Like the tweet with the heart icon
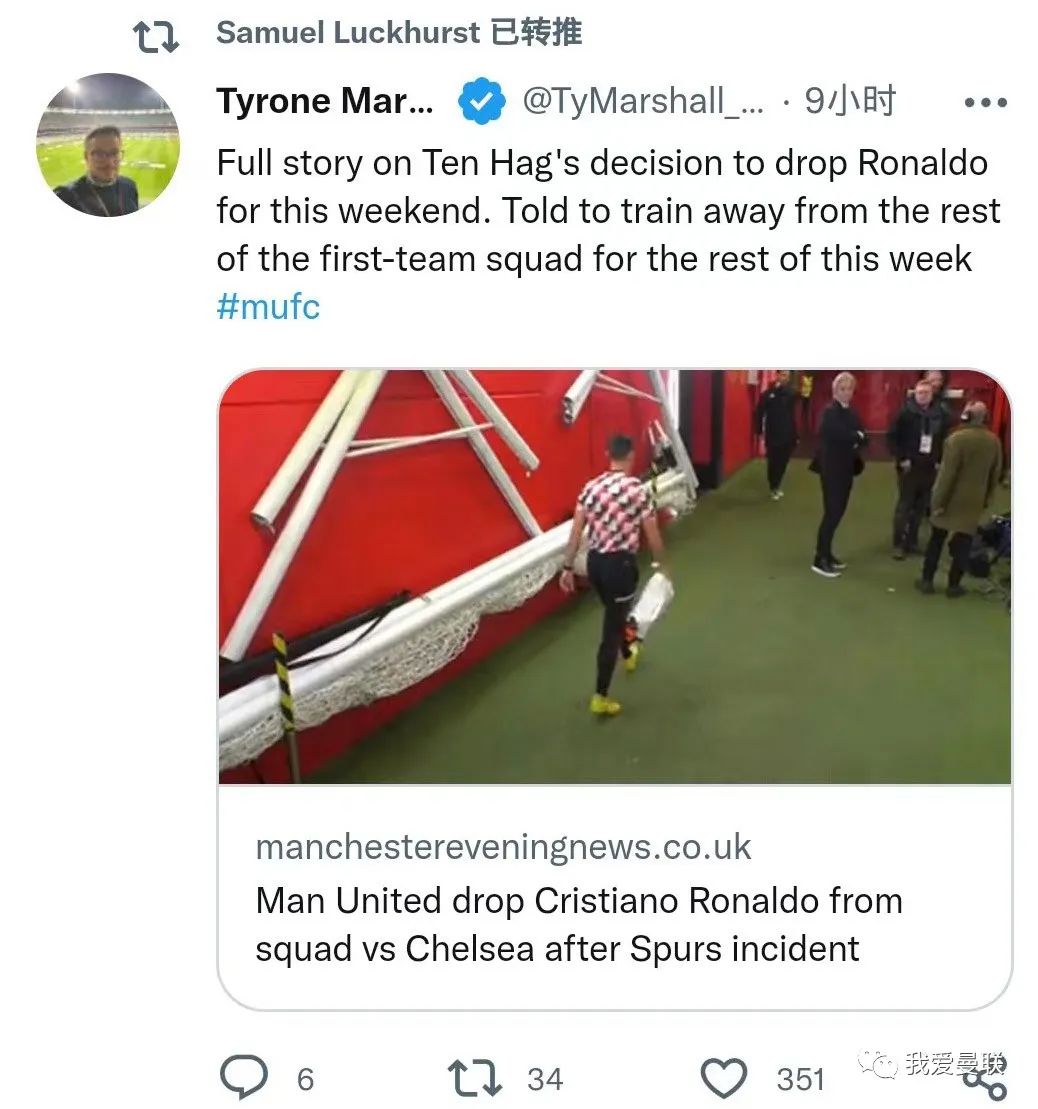This screenshot has height=1109, width=1038. click(x=723, y=1079)
